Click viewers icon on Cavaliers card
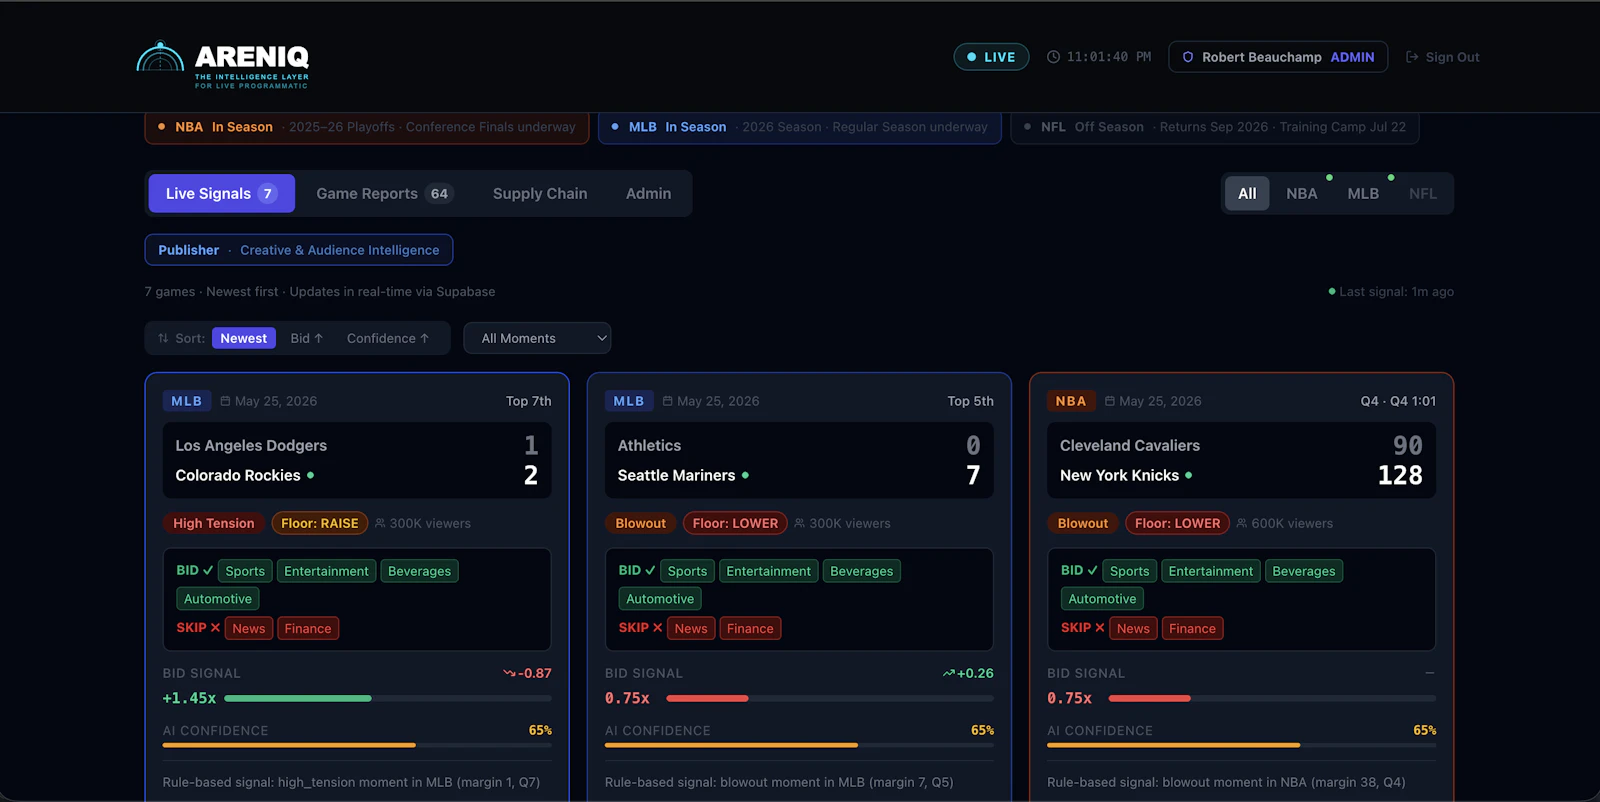Image resolution: width=1600 pixels, height=802 pixels. [x=1242, y=523]
